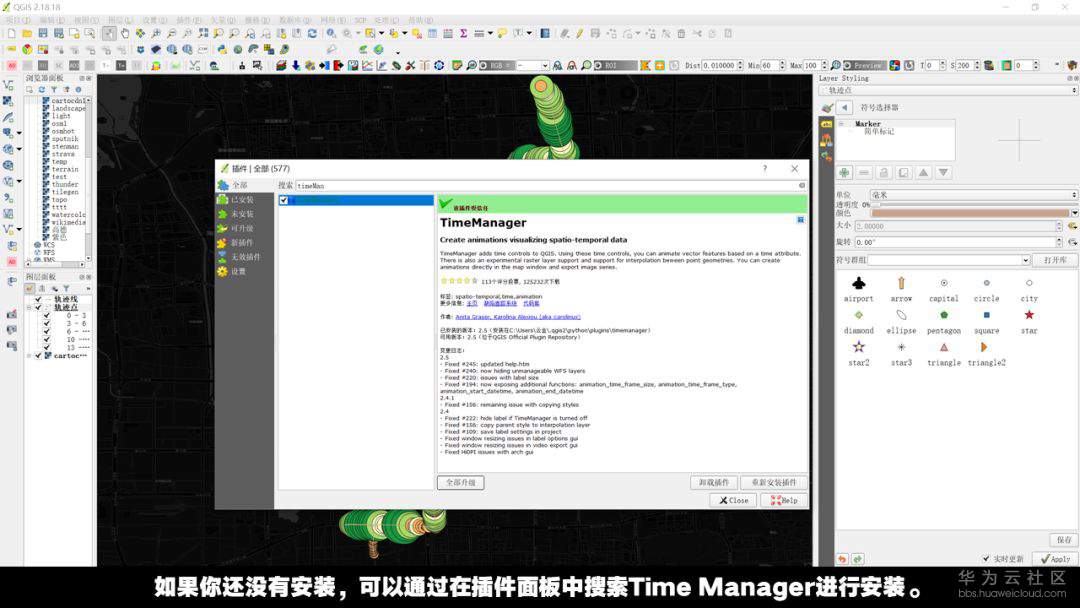This screenshot has height=608, width=1080.
Task: Expand the cartoc layer tree
Action: click(x=30, y=356)
